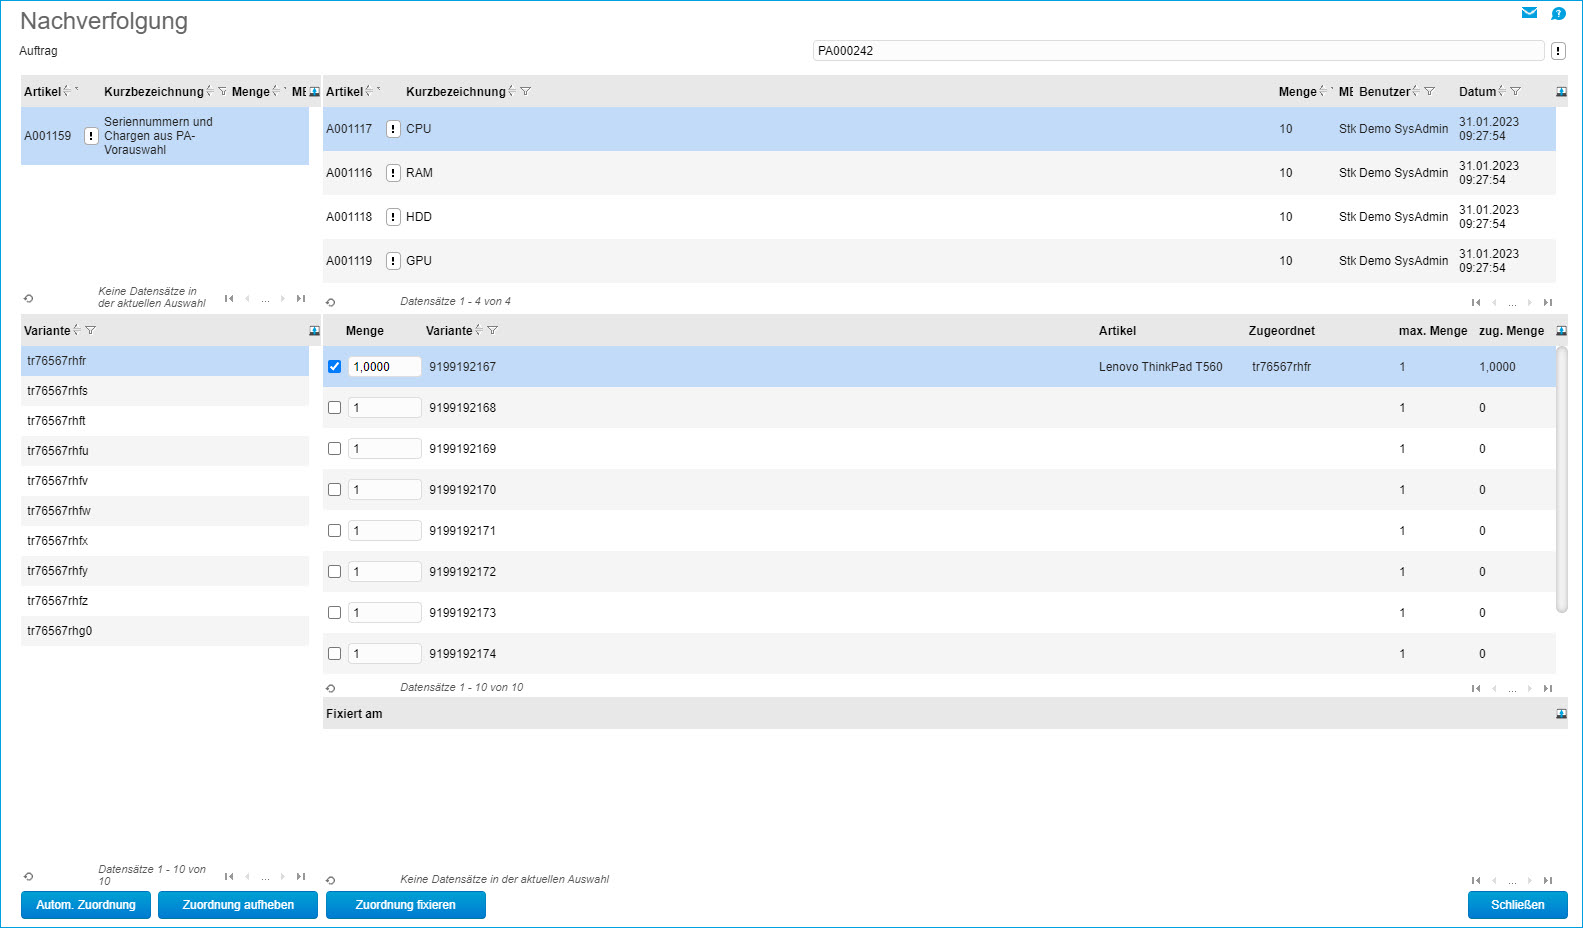Open filter for Benutzer column

1429,92
